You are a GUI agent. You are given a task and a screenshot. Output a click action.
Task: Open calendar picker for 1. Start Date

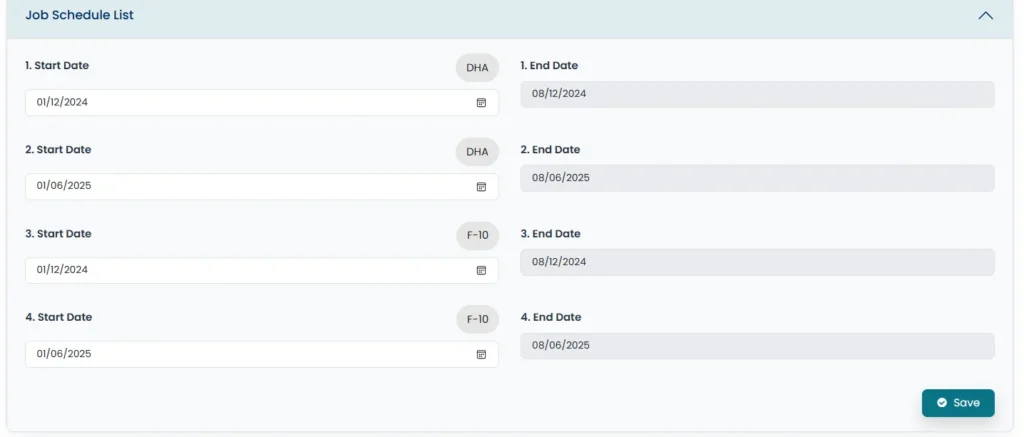tap(481, 103)
